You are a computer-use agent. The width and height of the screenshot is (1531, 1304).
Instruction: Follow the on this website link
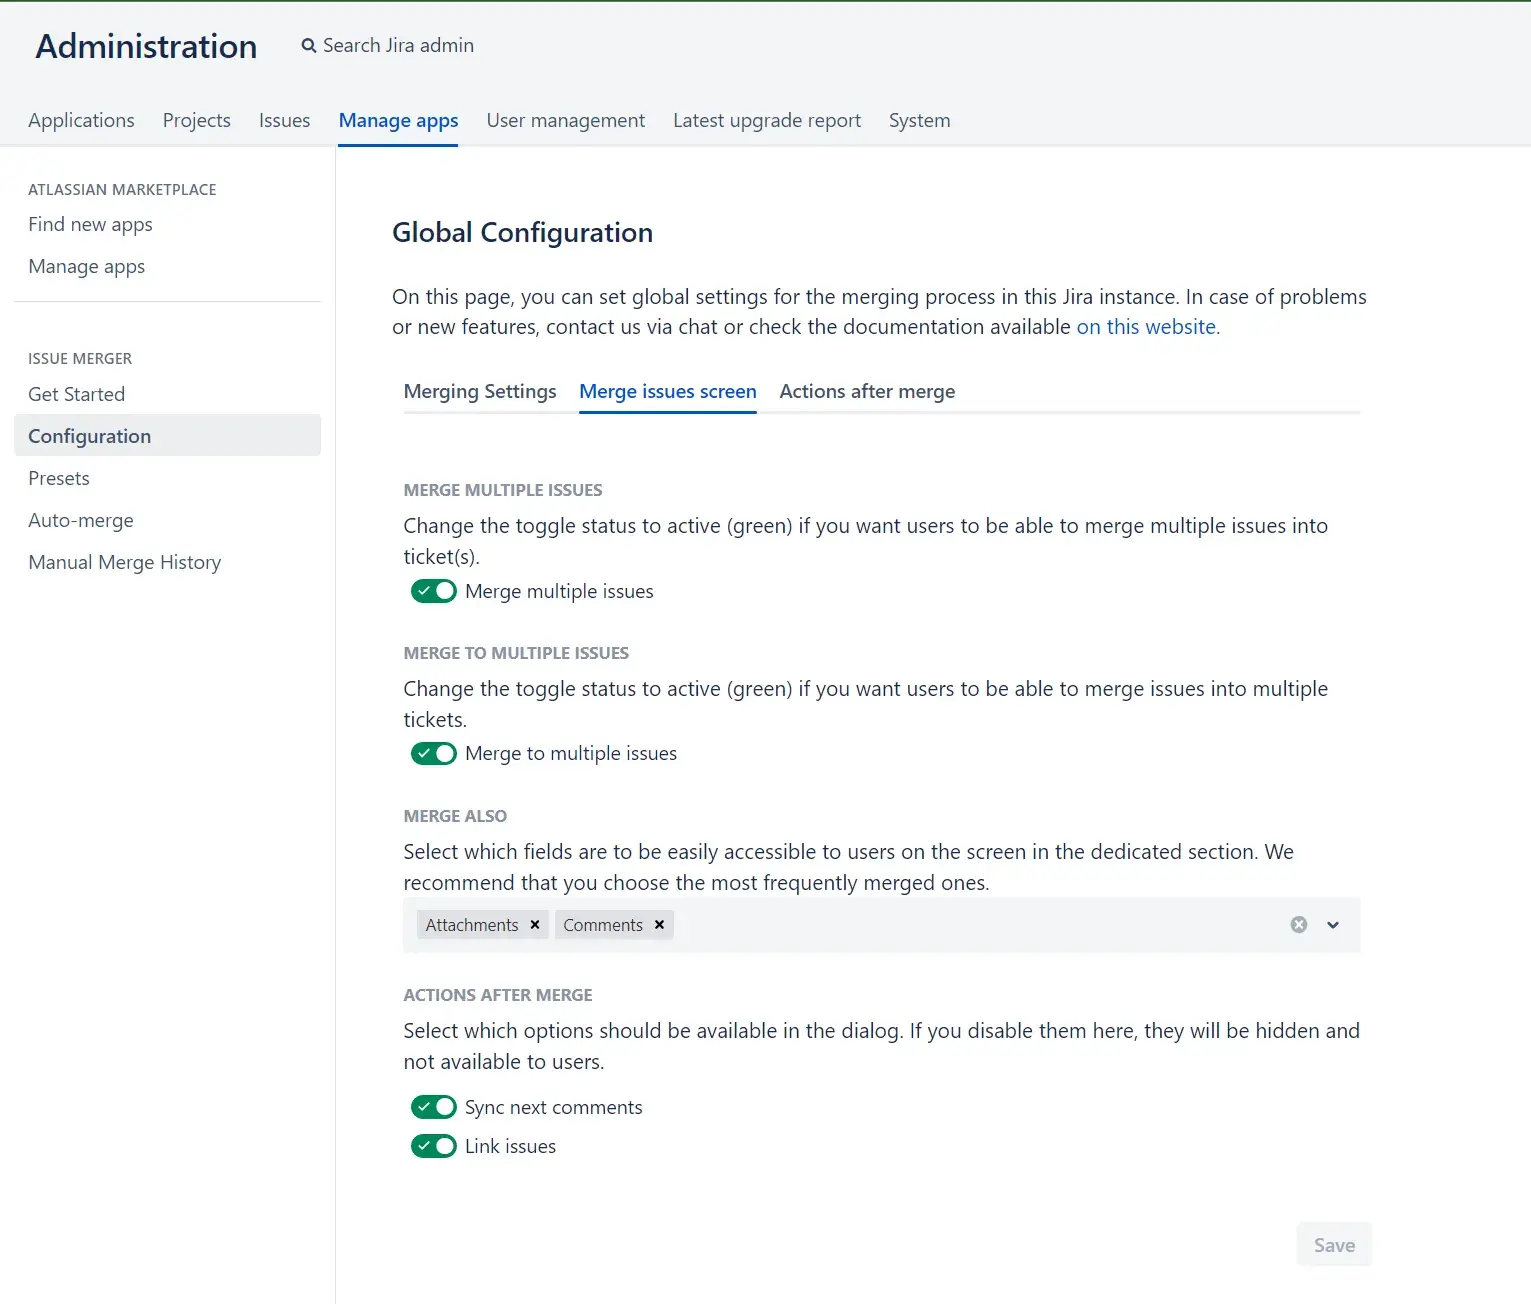point(1144,326)
